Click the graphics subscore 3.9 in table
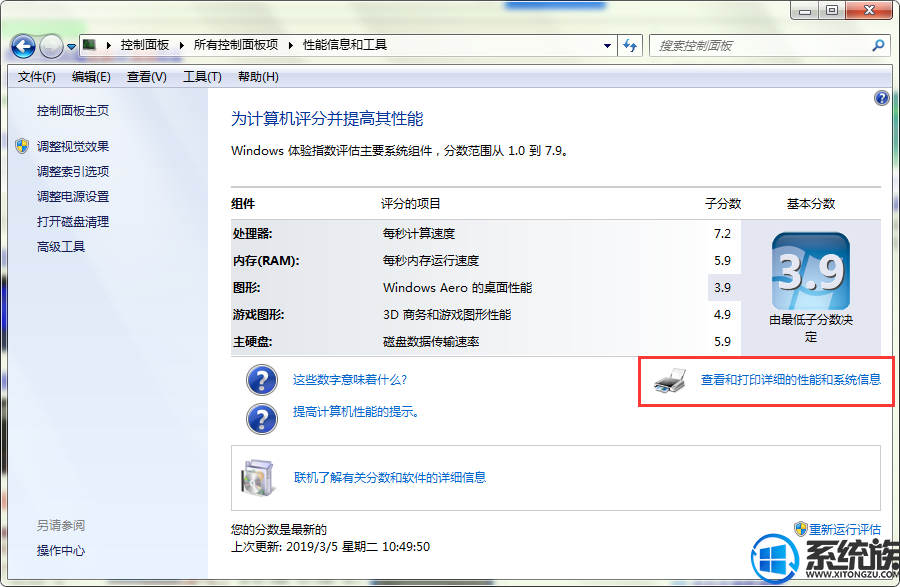The height and width of the screenshot is (587, 900). (x=723, y=288)
